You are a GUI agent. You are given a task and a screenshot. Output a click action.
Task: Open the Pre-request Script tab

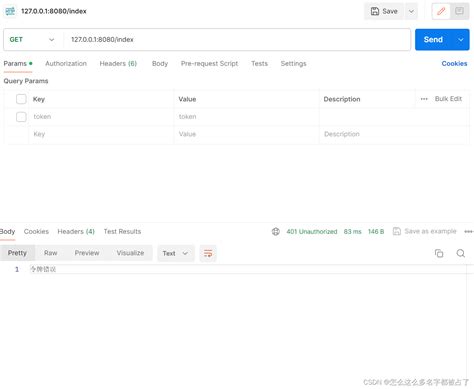209,64
